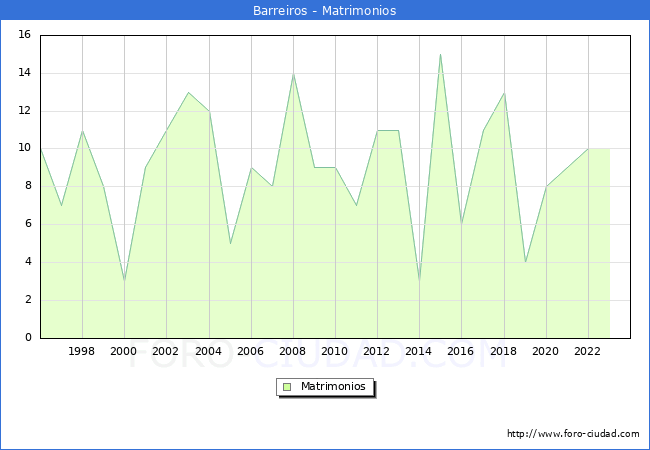Click the 2004 x-axis label
The height and width of the screenshot is (450, 650).
pyautogui.click(x=208, y=351)
